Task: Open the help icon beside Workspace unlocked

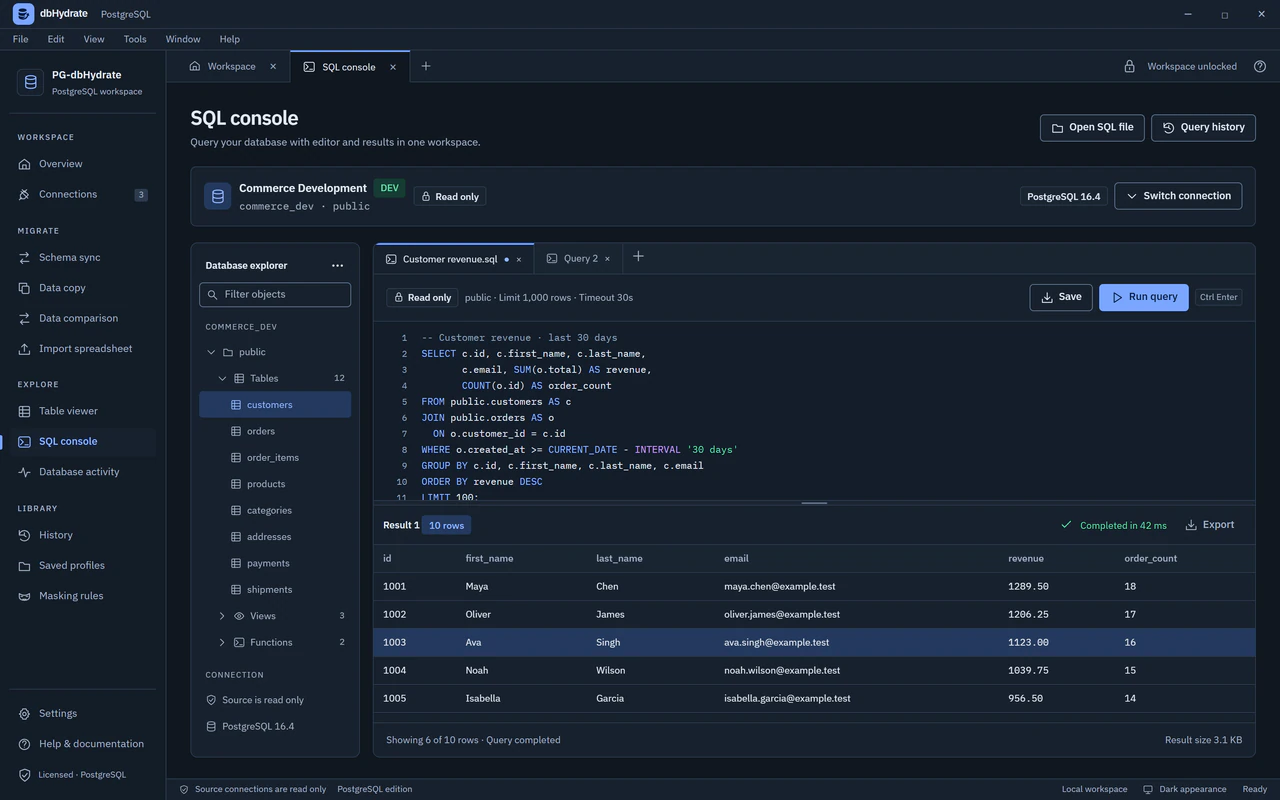Action: coord(1260,67)
